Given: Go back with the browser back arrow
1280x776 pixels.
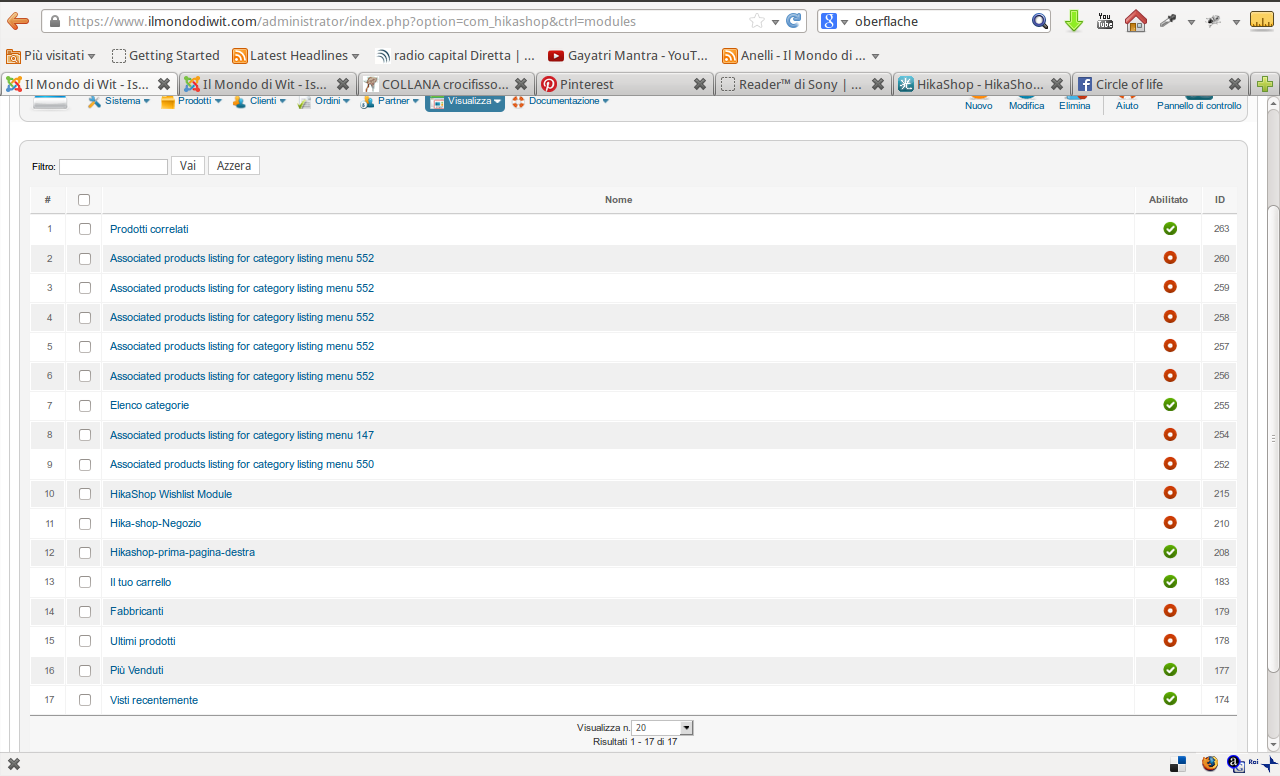Looking at the screenshot, I should click(x=18, y=21).
